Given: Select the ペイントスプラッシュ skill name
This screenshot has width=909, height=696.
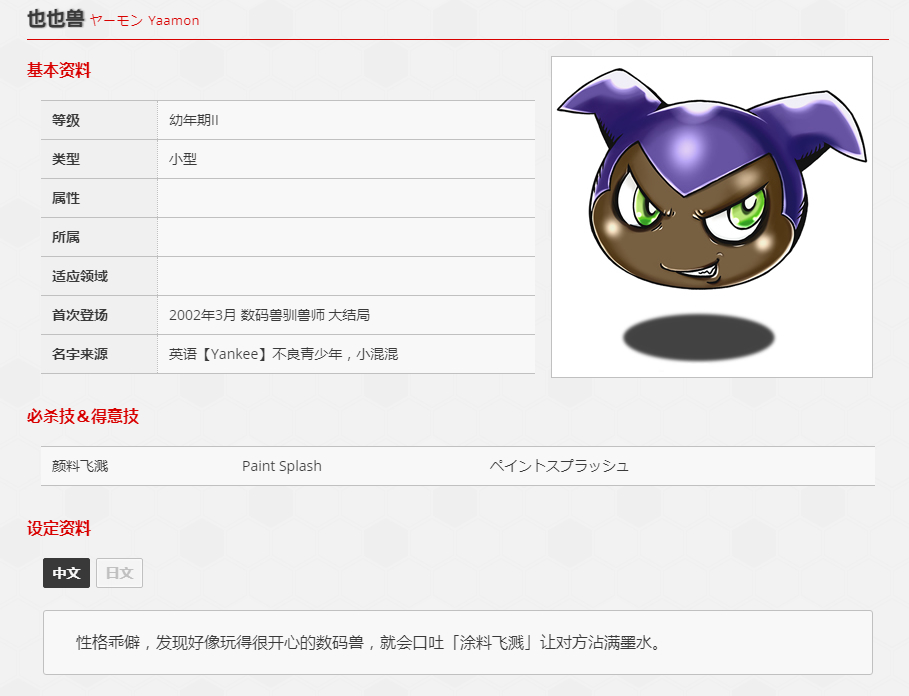Looking at the screenshot, I should 559,466.
